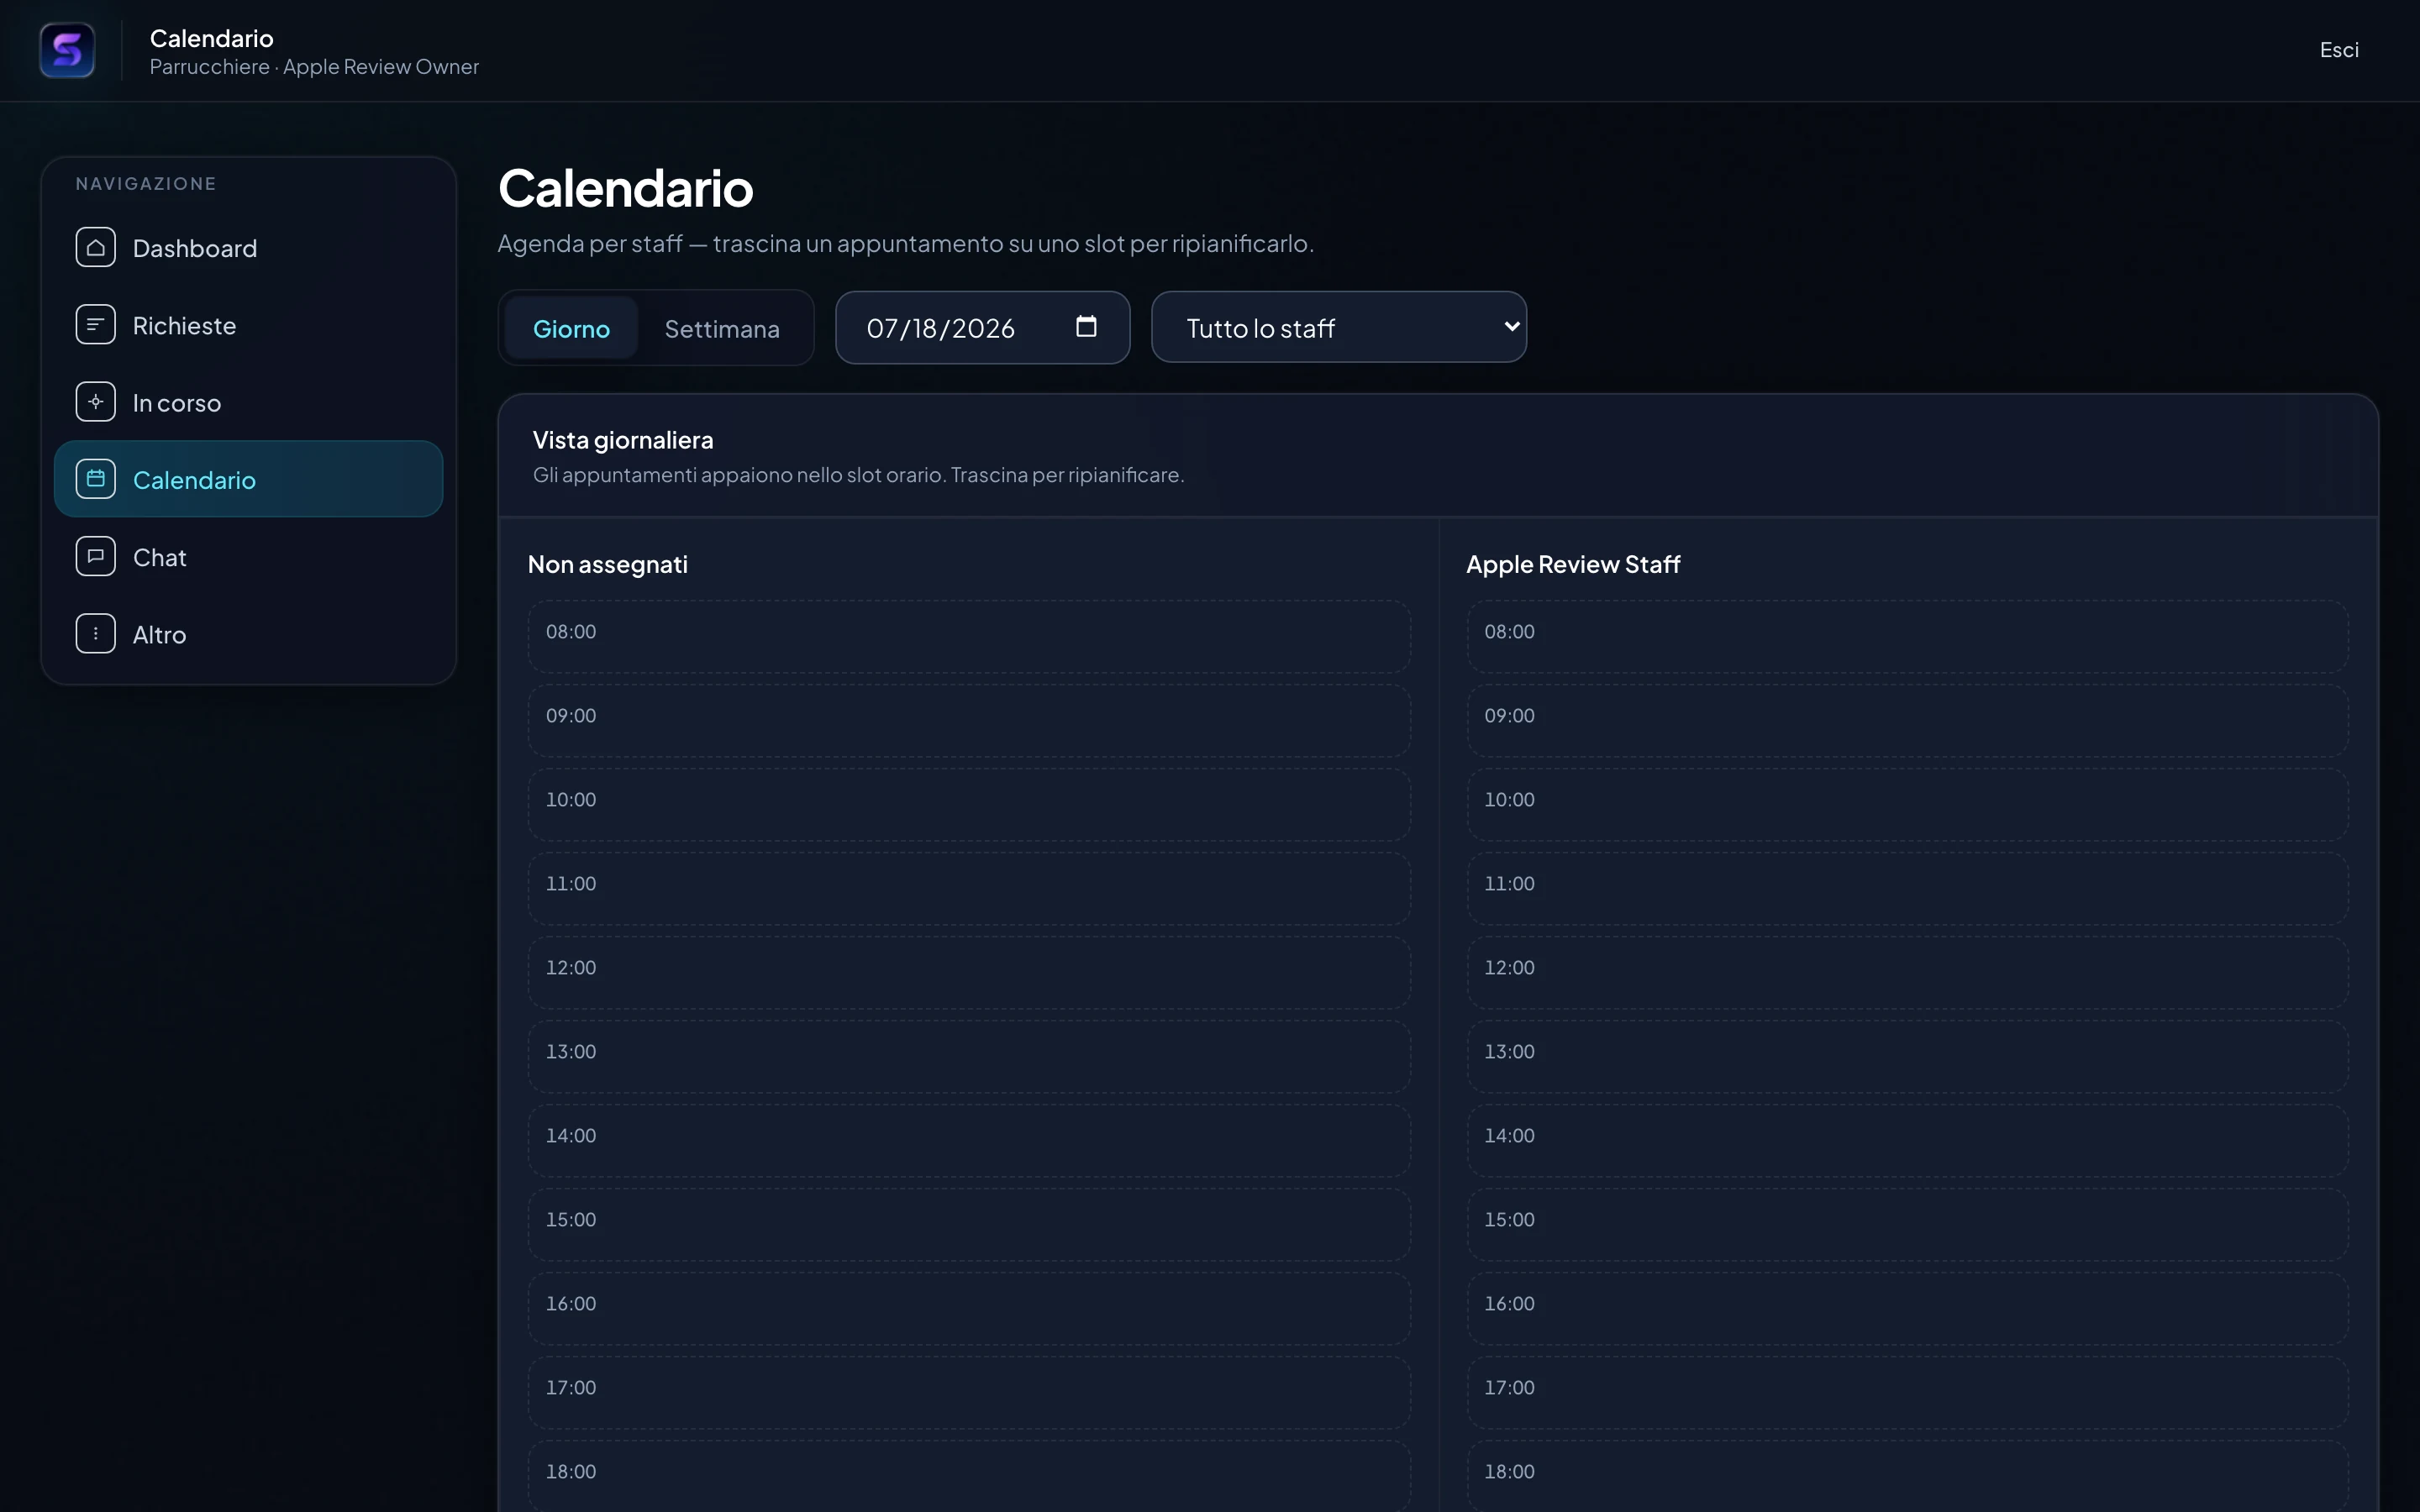
Task: Select the Giorno view tab
Action: [x=571, y=328]
